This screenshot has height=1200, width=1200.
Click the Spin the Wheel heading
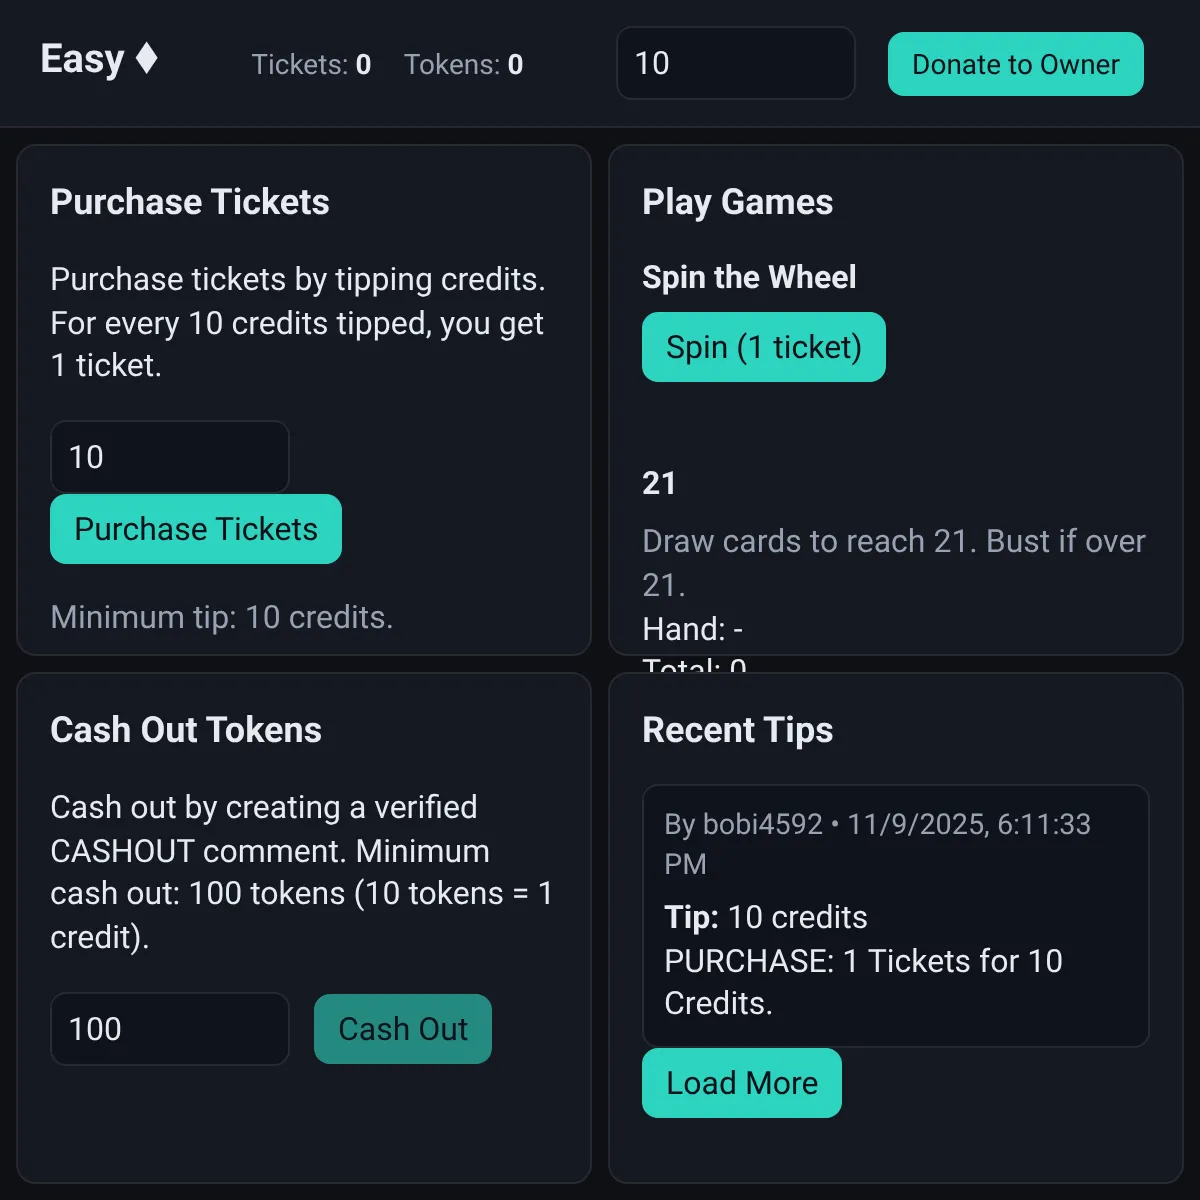(x=749, y=277)
